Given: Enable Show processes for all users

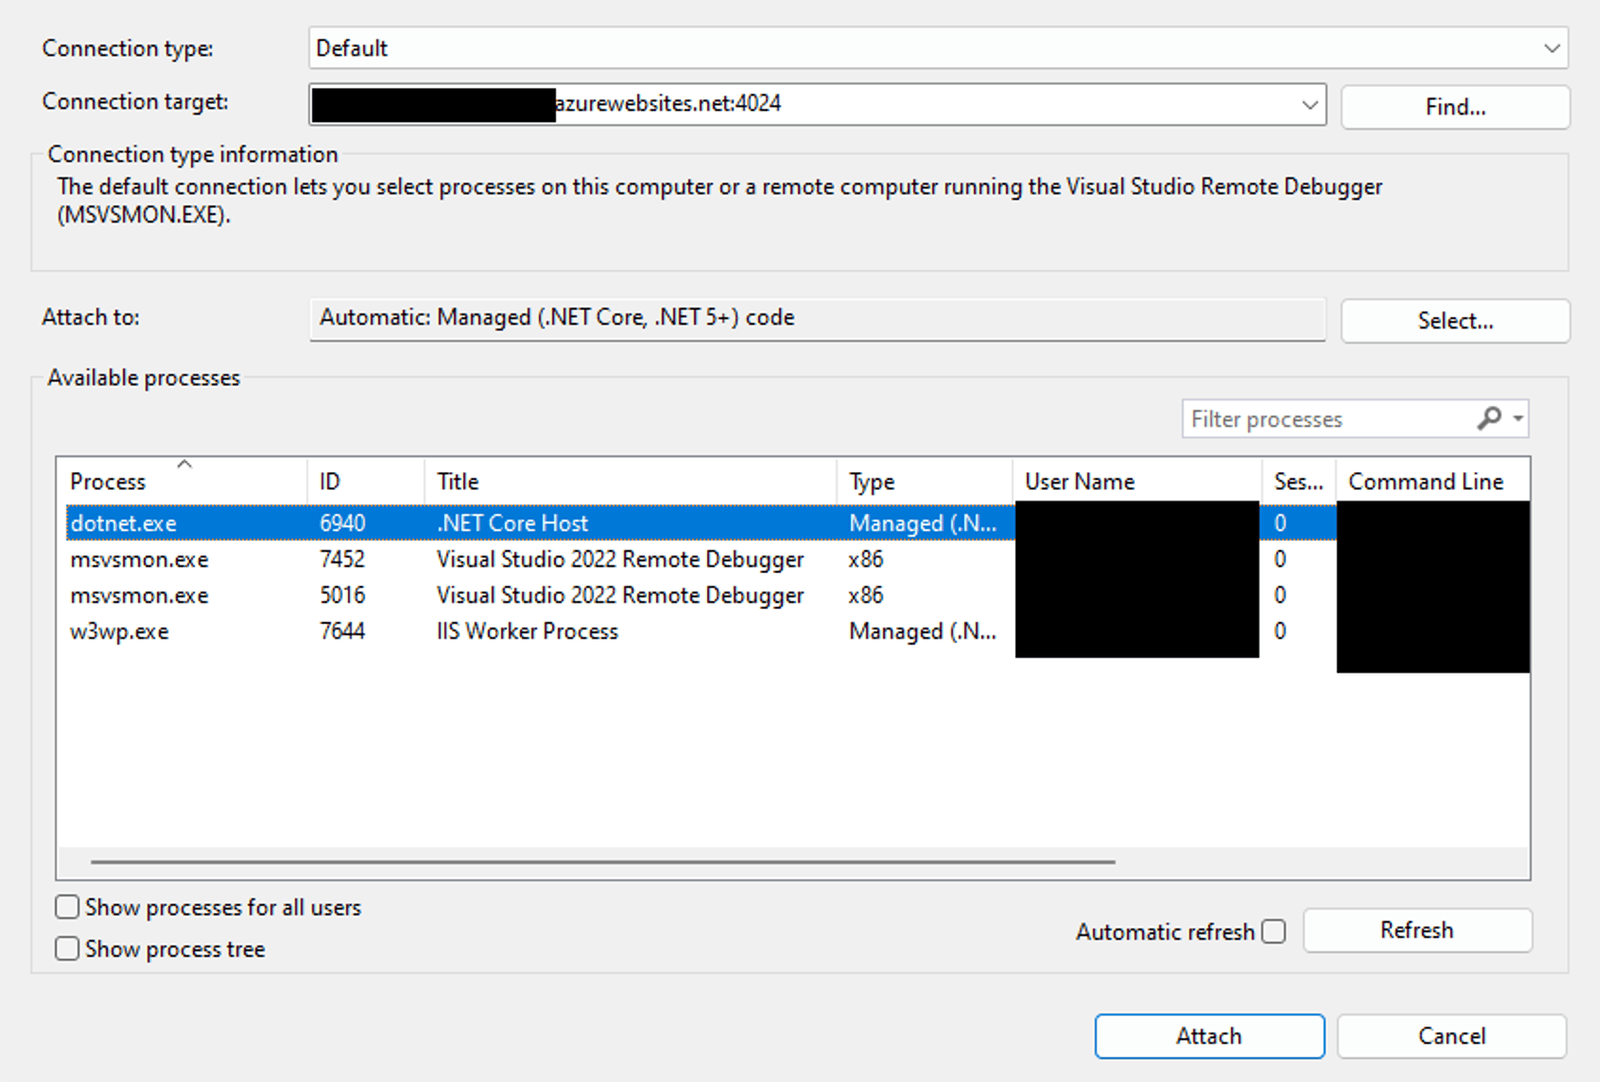Looking at the screenshot, I should (67, 907).
